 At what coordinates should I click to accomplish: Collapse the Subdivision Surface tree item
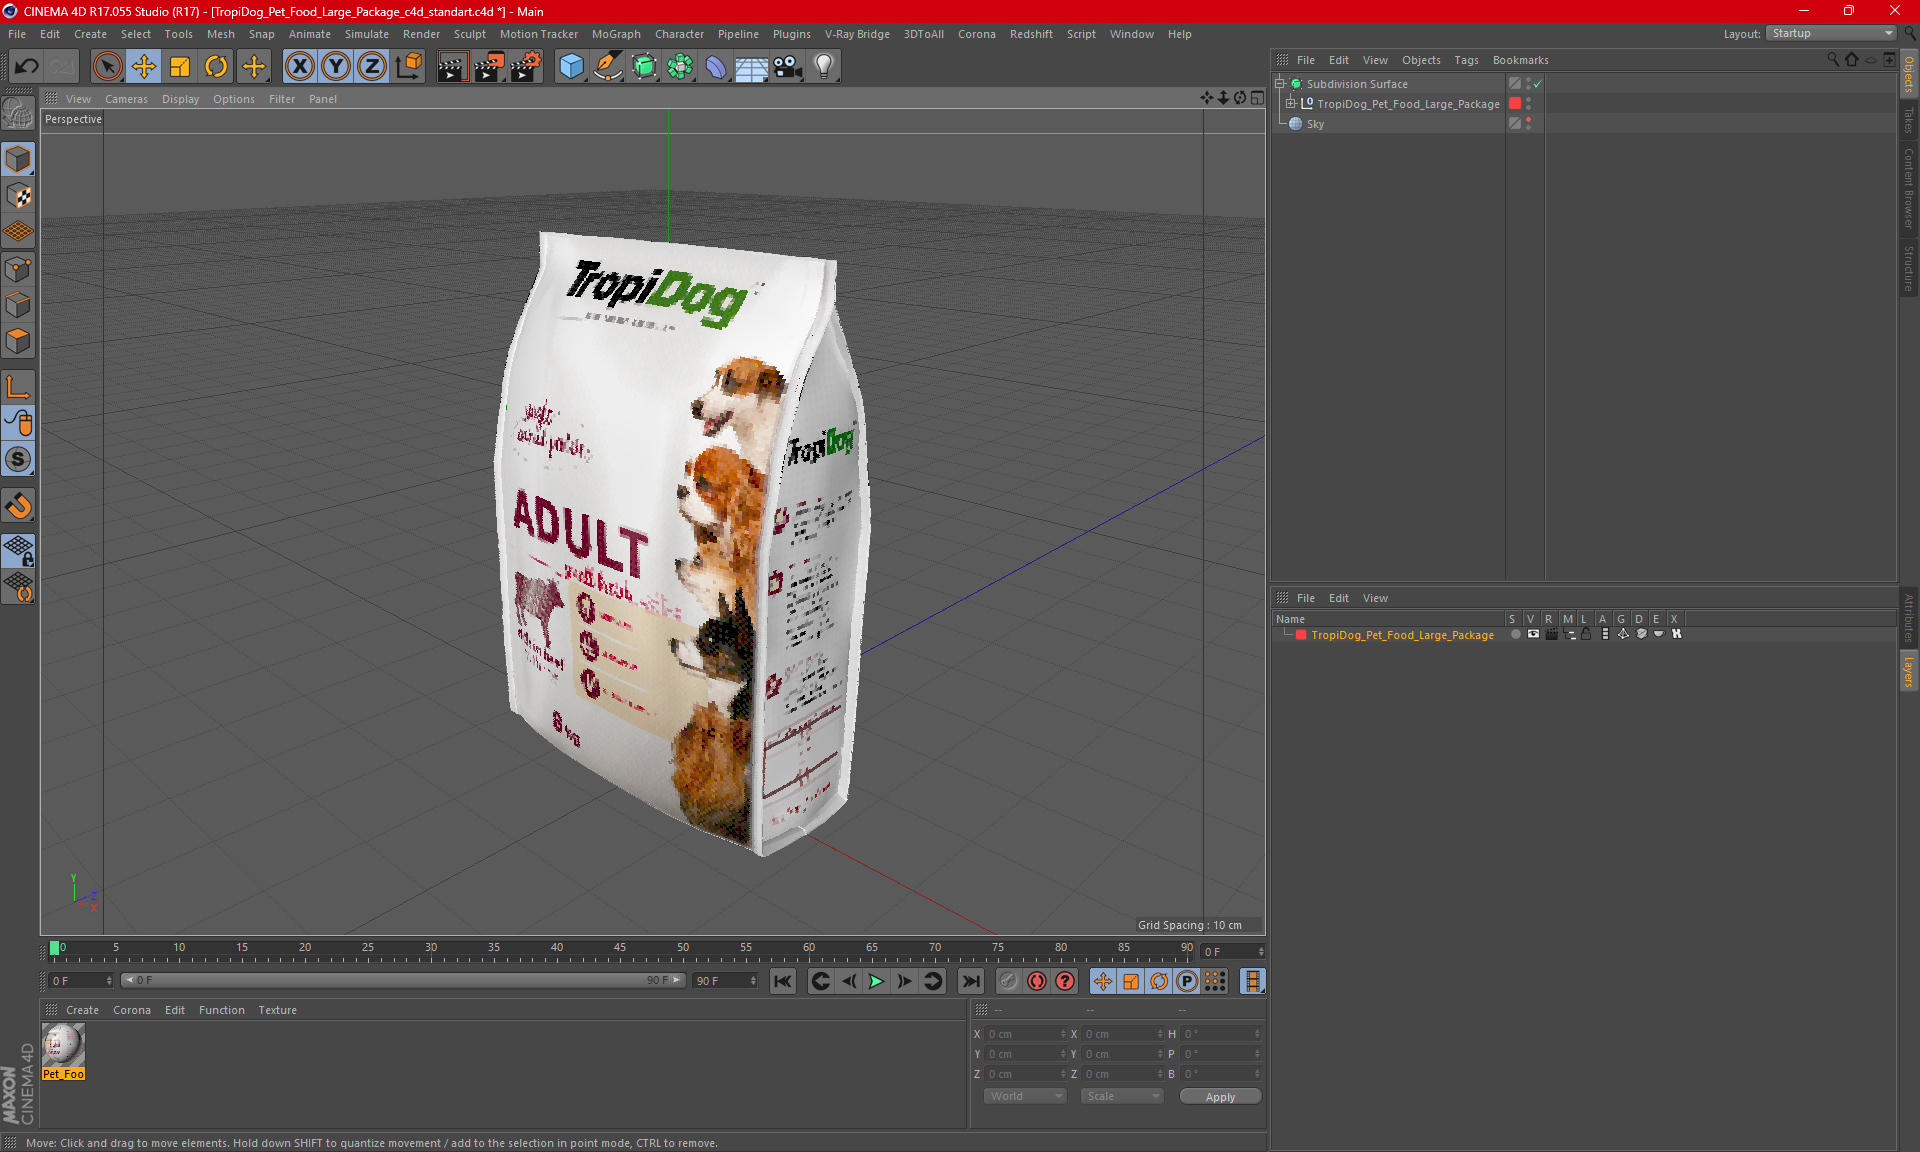tap(1280, 84)
